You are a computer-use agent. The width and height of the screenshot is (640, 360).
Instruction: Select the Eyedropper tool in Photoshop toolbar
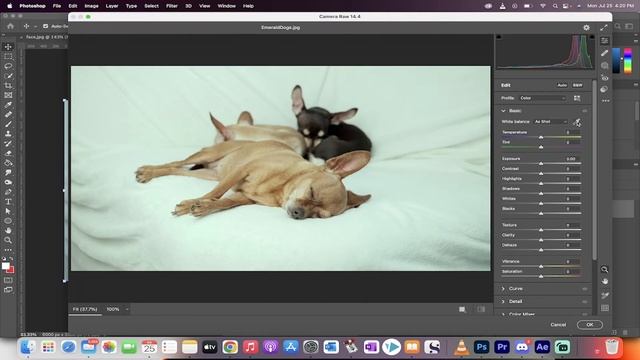[x=8, y=105]
